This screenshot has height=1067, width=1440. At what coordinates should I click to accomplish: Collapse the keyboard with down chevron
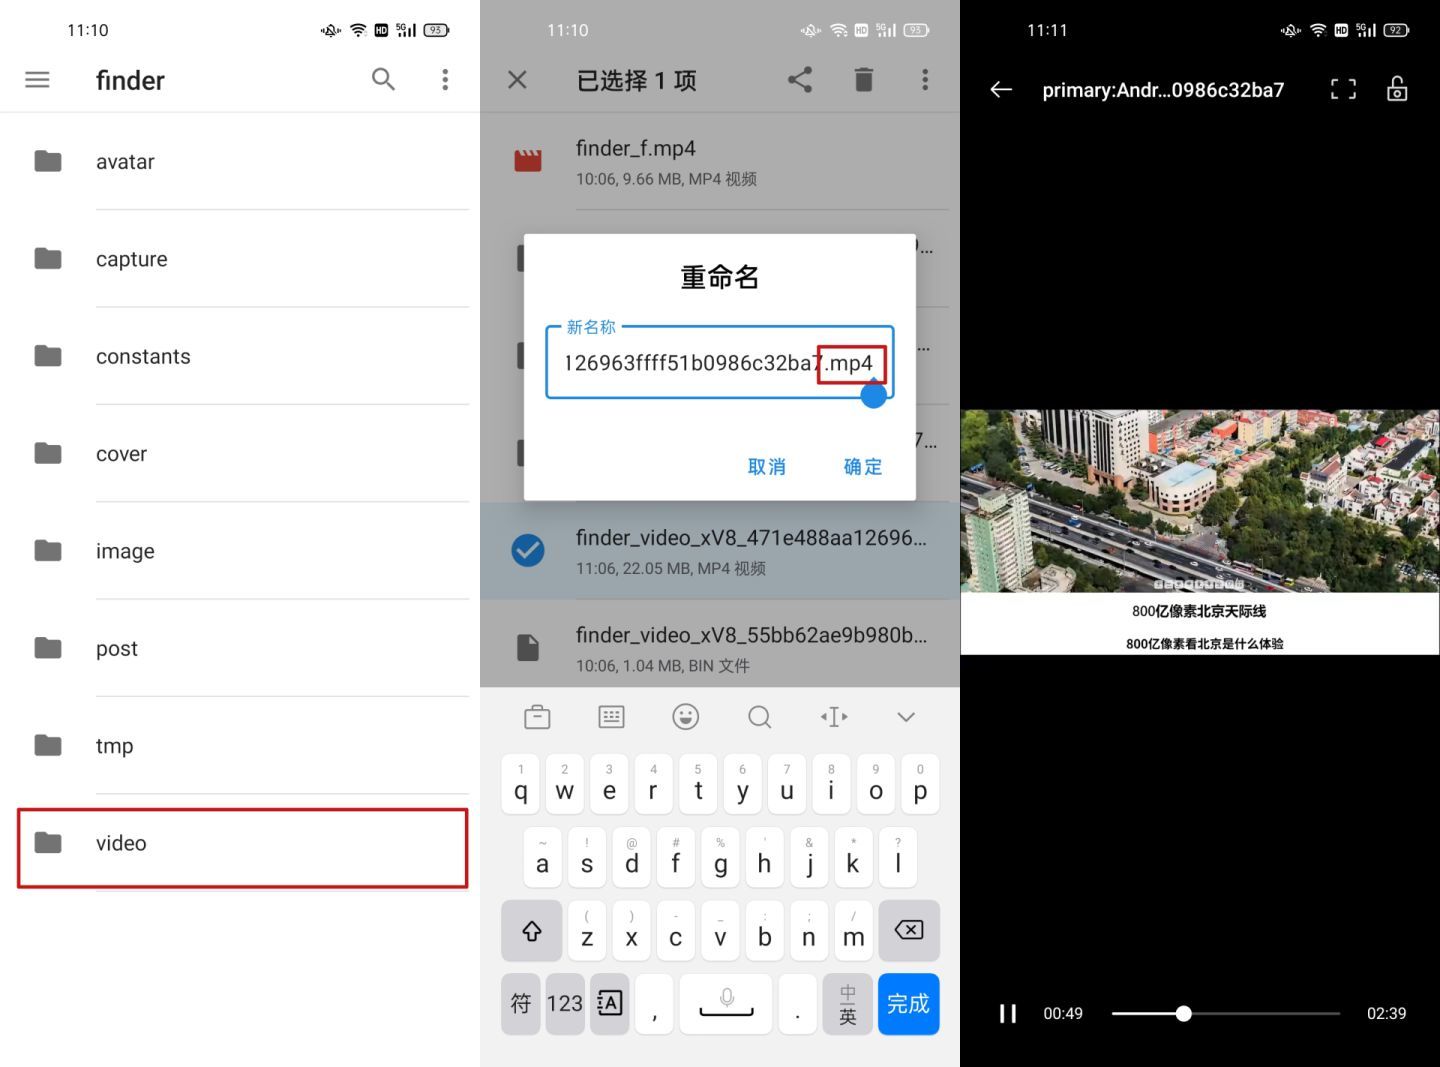coord(906,717)
